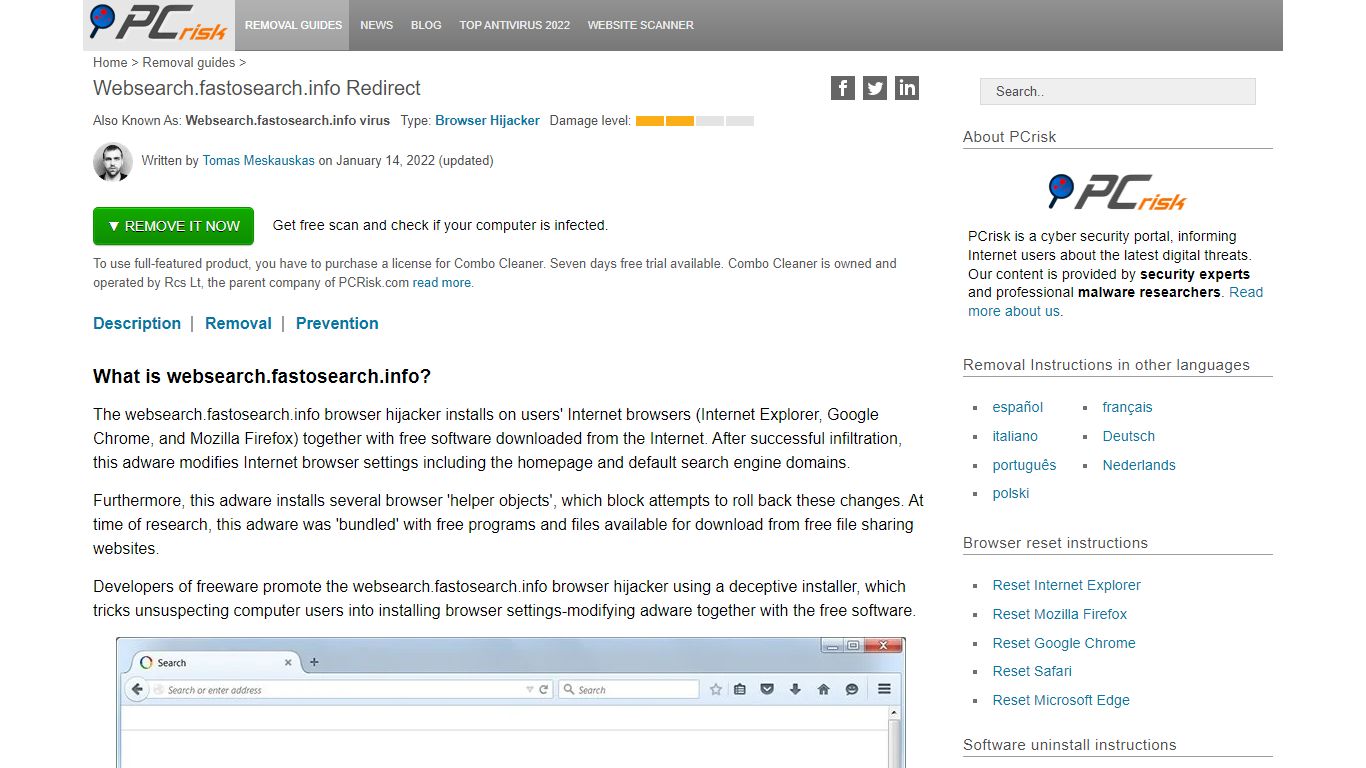Viewport: 1366px width, 768px height.
Task: Click the author's profile photo
Action: click(x=113, y=161)
